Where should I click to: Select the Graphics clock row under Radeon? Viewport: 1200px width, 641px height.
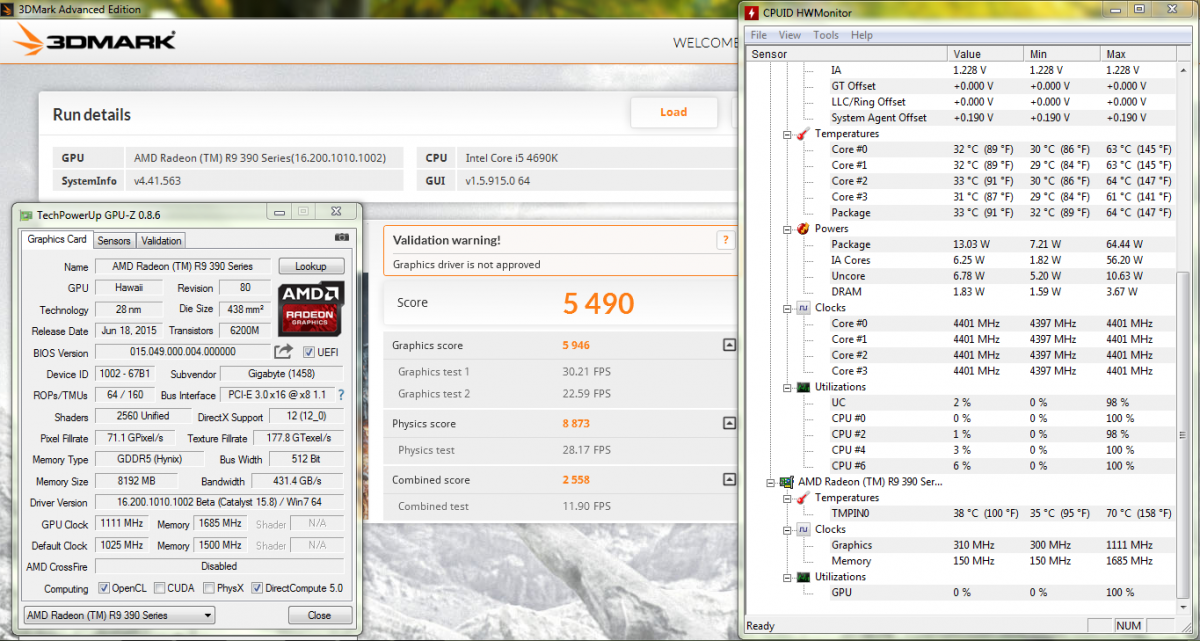[960, 546]
